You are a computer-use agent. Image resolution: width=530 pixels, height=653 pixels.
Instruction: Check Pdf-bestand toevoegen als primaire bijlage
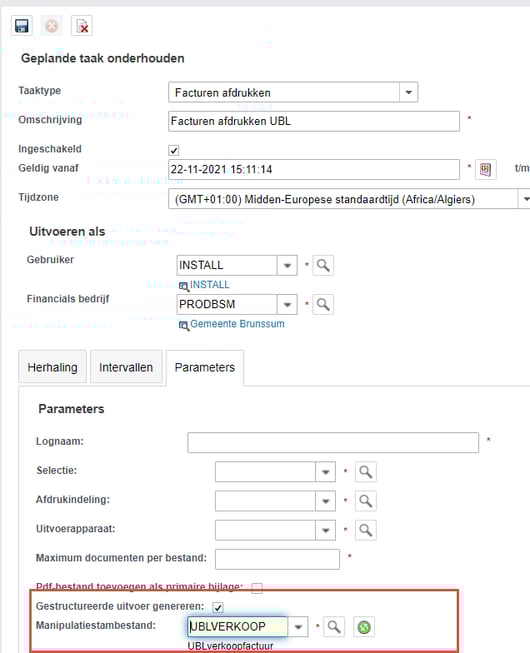(257, 588)
